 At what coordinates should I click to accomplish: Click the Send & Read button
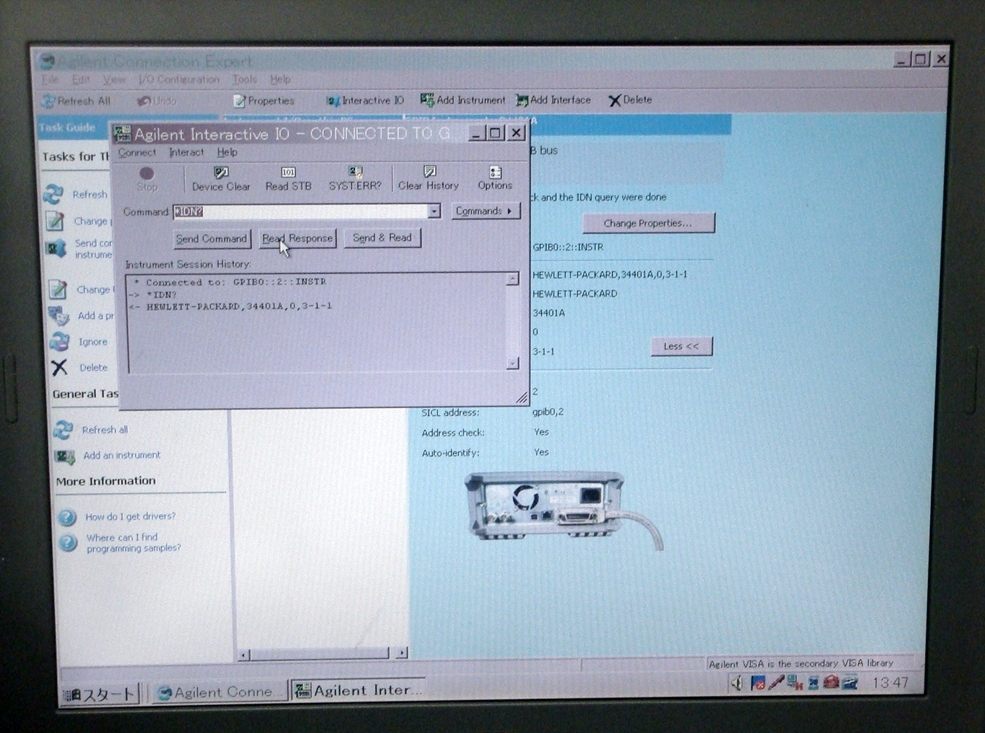(x=382, y=237)
